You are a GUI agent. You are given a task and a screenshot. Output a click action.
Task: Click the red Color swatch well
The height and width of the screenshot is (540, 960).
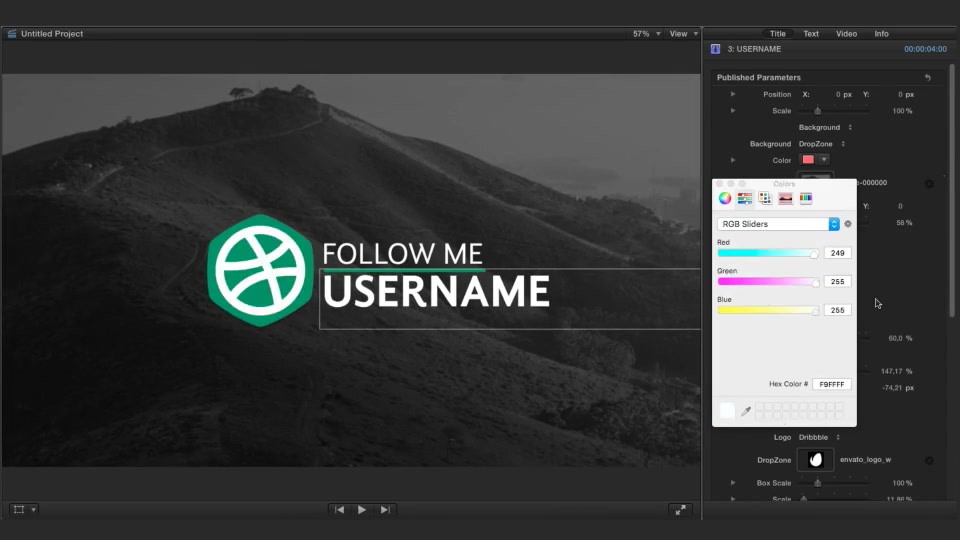click(x=808, y=160)
